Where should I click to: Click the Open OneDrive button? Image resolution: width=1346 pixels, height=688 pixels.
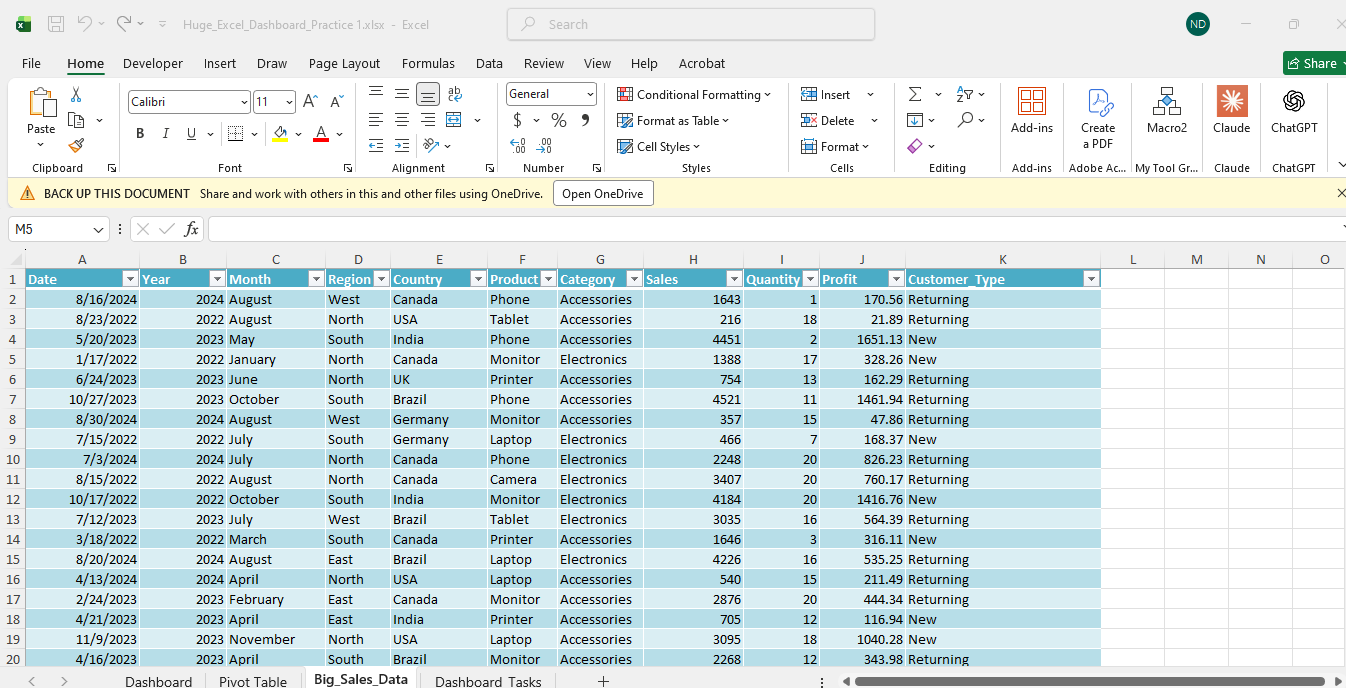pos(603,193)
